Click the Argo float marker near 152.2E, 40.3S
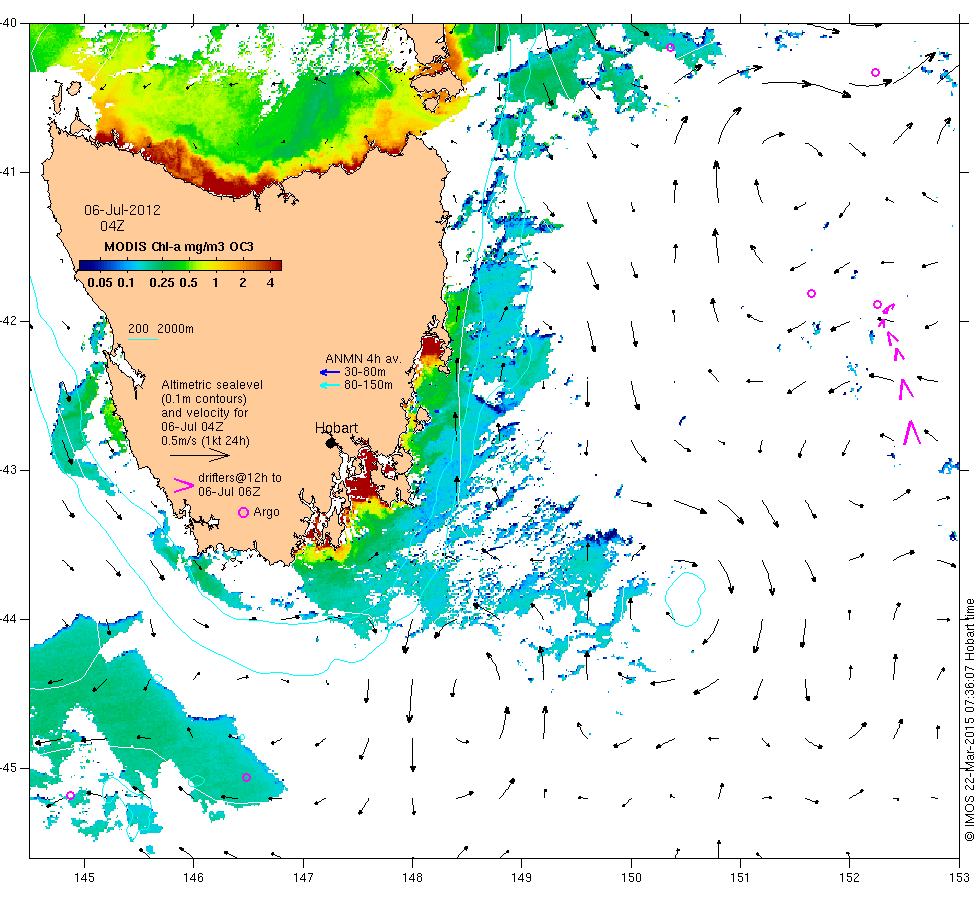 (x=876, y=72)
